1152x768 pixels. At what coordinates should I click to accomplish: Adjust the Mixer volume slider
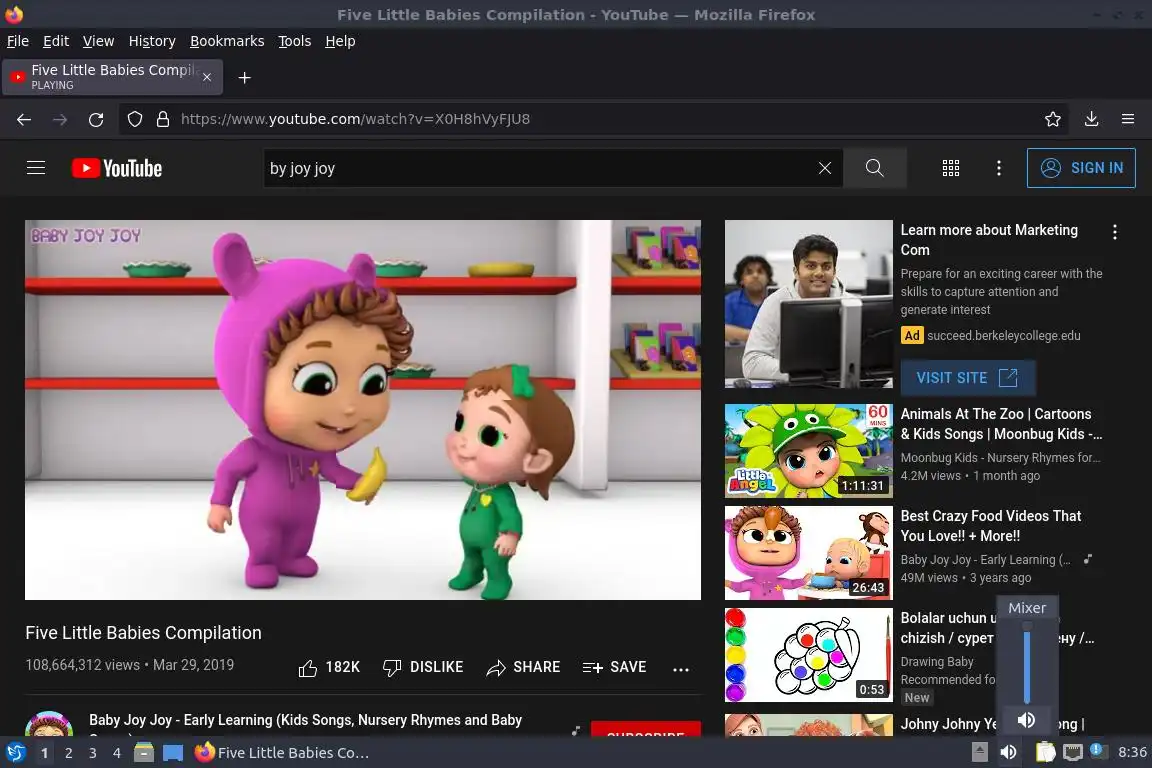pyautogui.click(x=1027, y=663)
